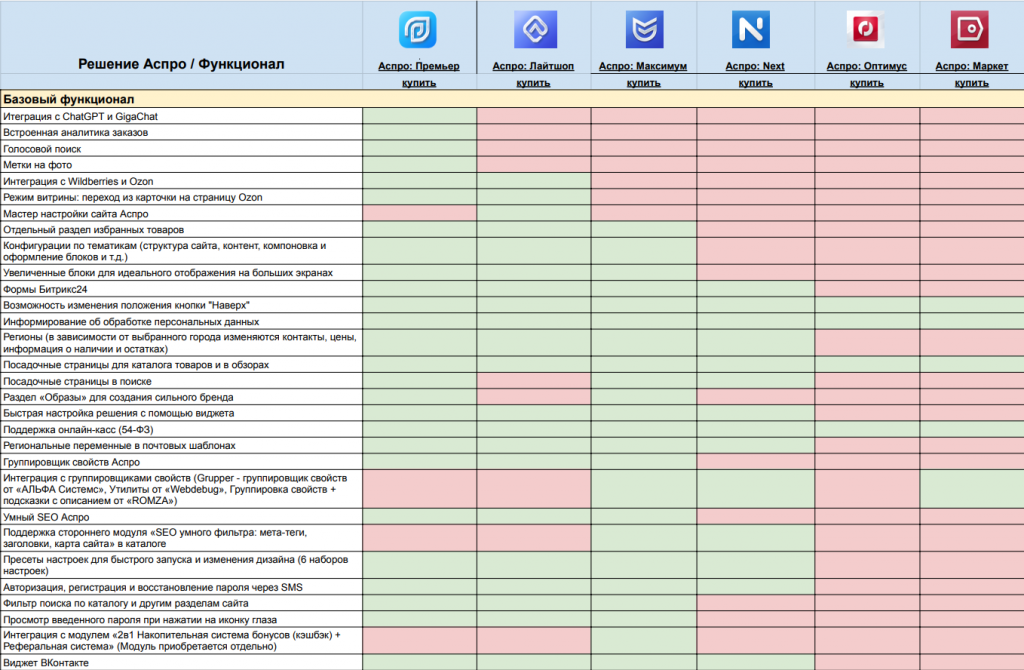This screenshot has width=1024, height=670.
Task: Click the Аспро: Оптимус logo icon
Action: tap(865, 29)
